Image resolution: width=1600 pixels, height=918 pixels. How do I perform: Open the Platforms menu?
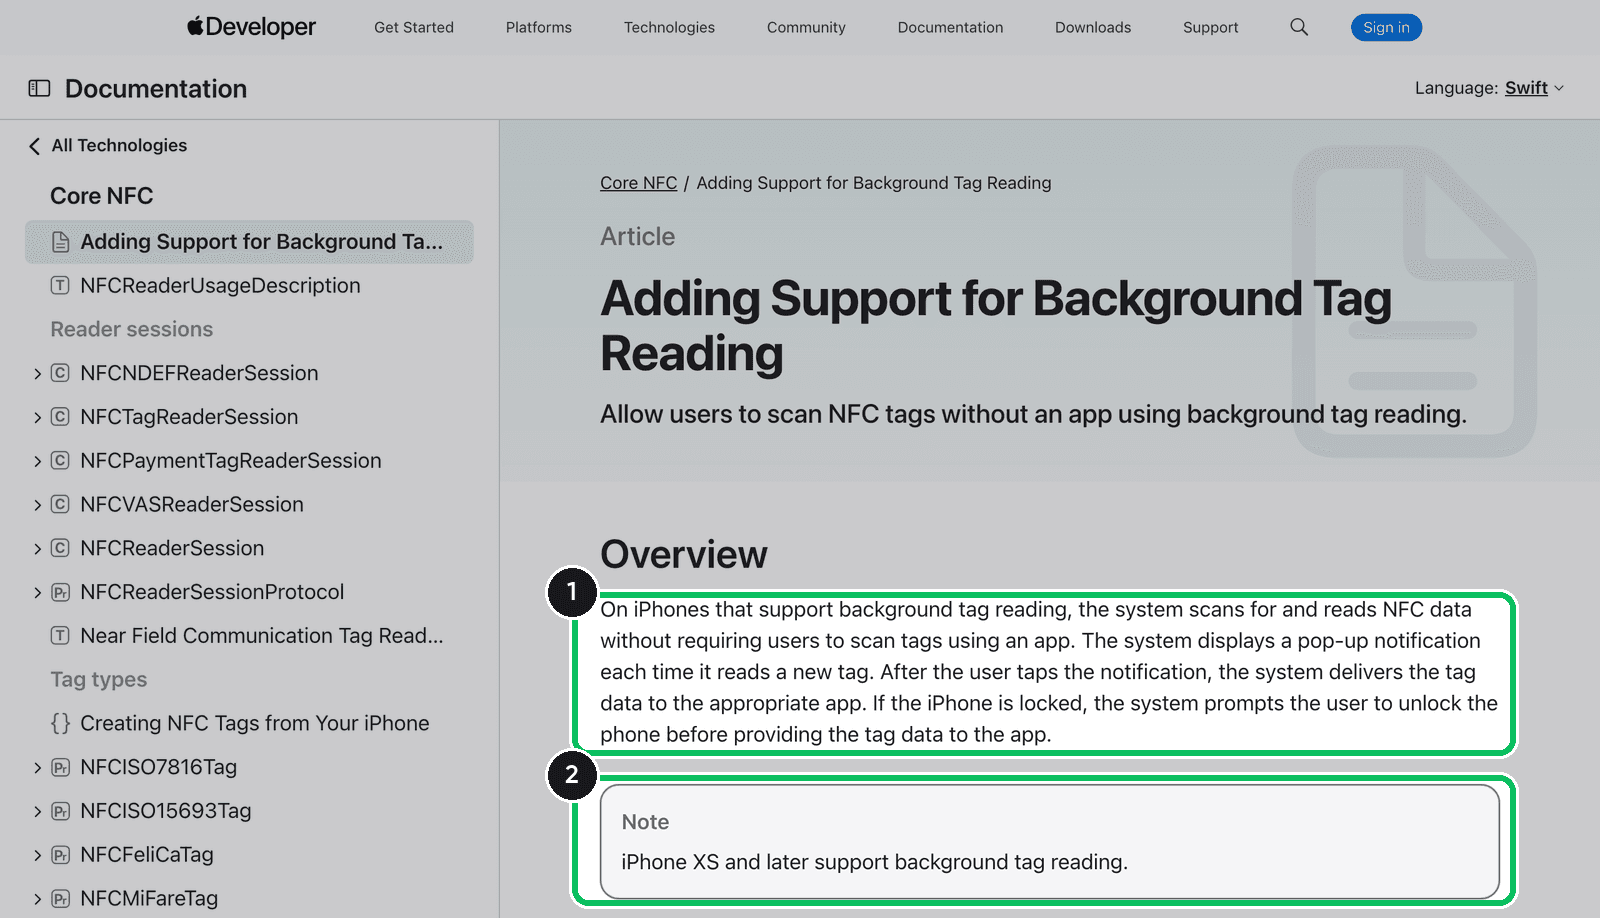pyautogui.click(x=539, y=27)
